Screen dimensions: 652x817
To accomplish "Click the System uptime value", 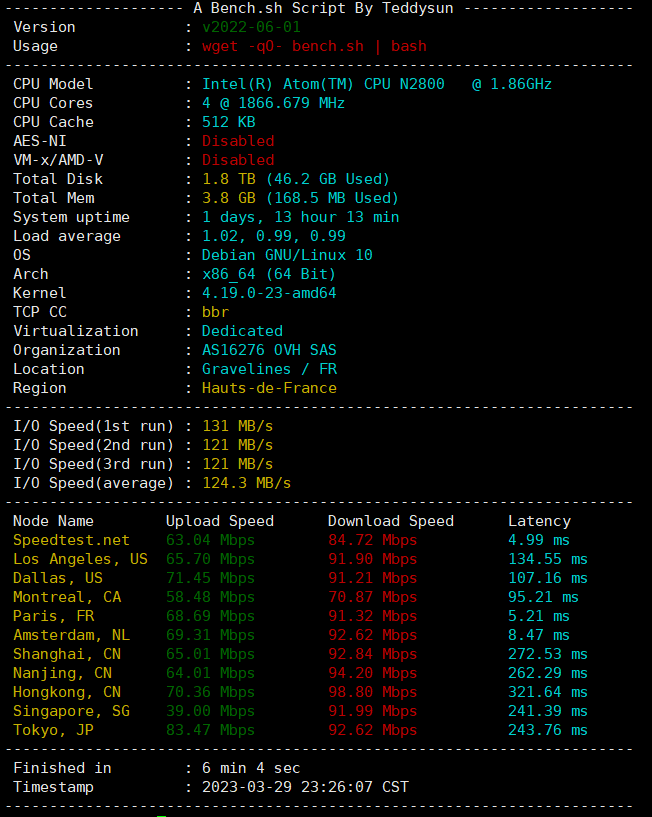I will click(x=300, y=217).
